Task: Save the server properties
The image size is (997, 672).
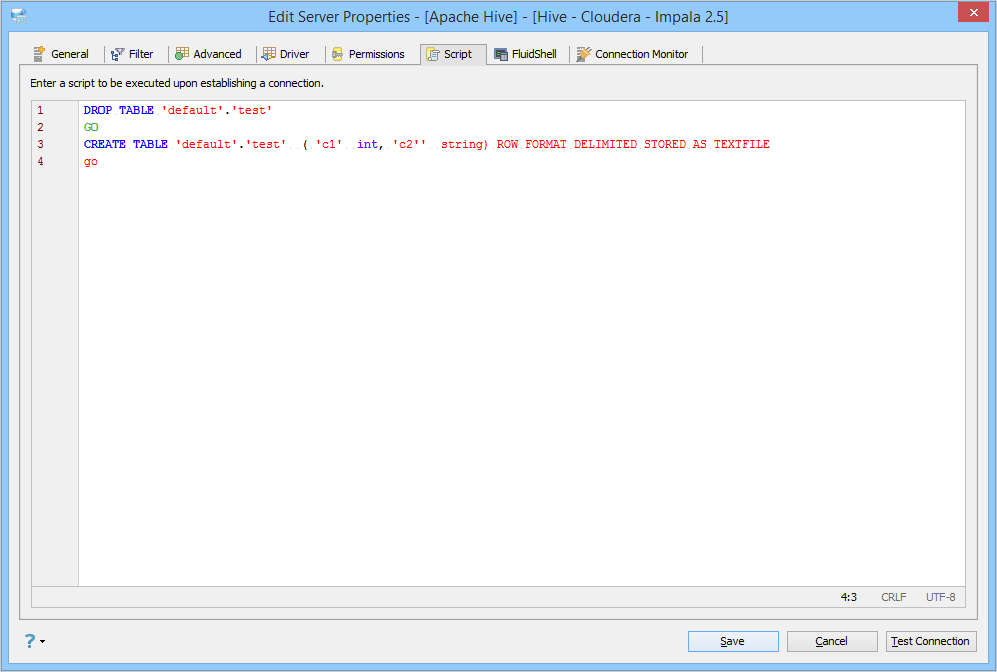Action: (733, 641)
